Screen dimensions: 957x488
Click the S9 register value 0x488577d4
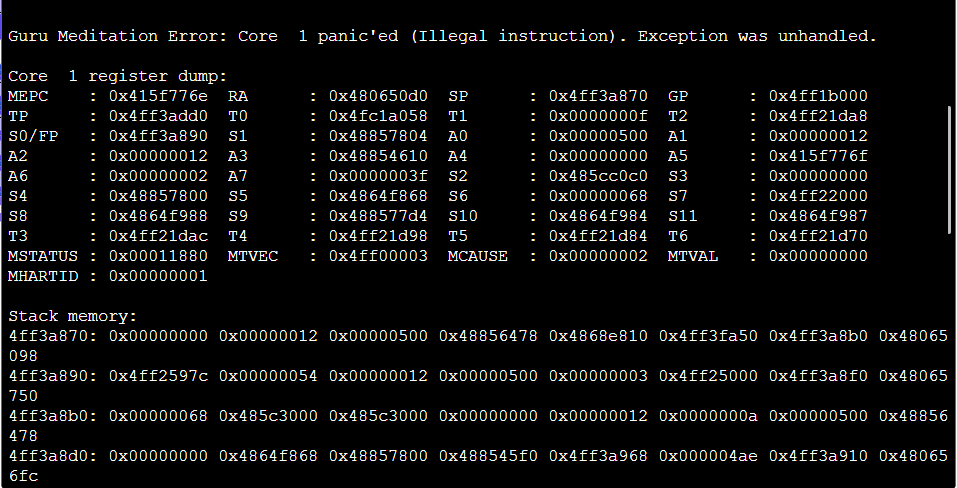coord(378,217)
